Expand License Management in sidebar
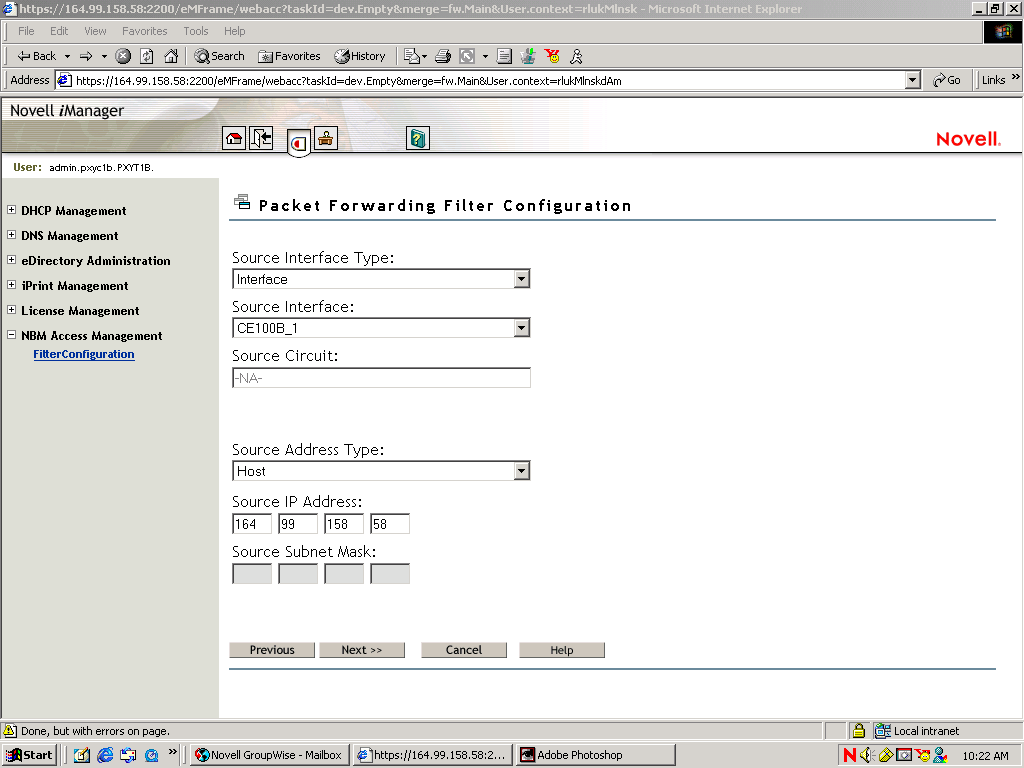Image resolution: width=1024 pixels, height=768 pixels. [x=11, y=310]
